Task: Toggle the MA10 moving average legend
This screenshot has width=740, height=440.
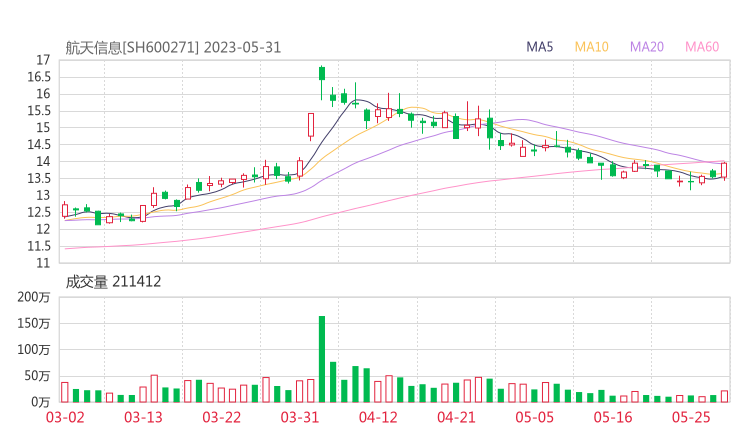Action: pos(591,47)
